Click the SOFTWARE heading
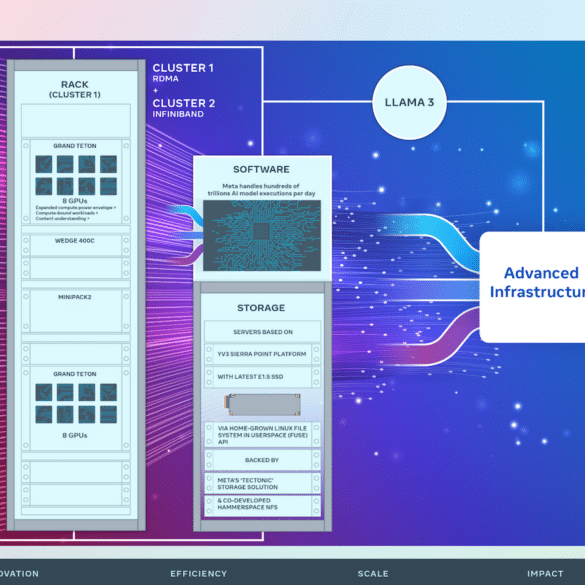 tap(261, 169)
